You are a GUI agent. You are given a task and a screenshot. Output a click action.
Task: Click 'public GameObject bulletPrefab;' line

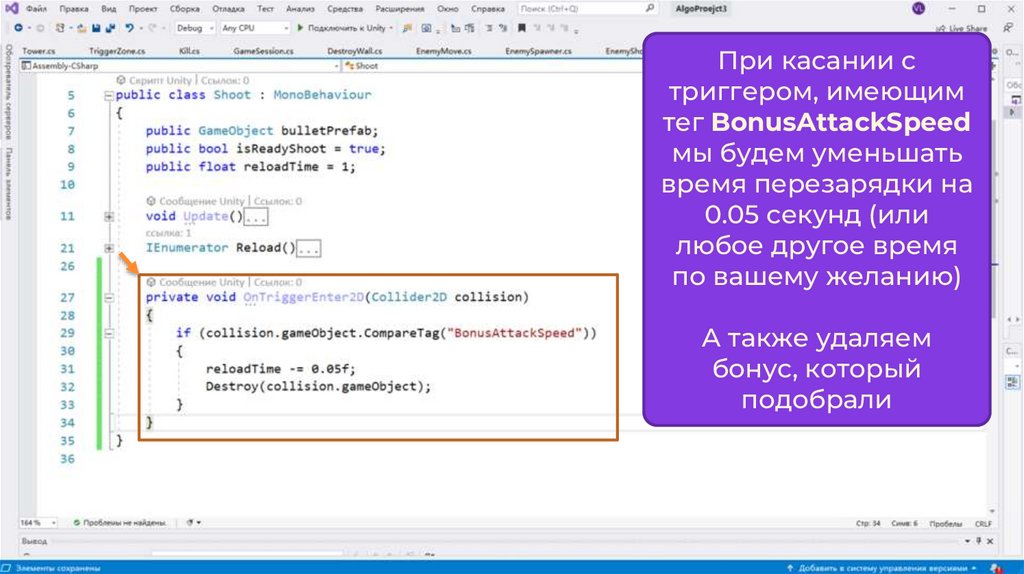tap(262, 131)
